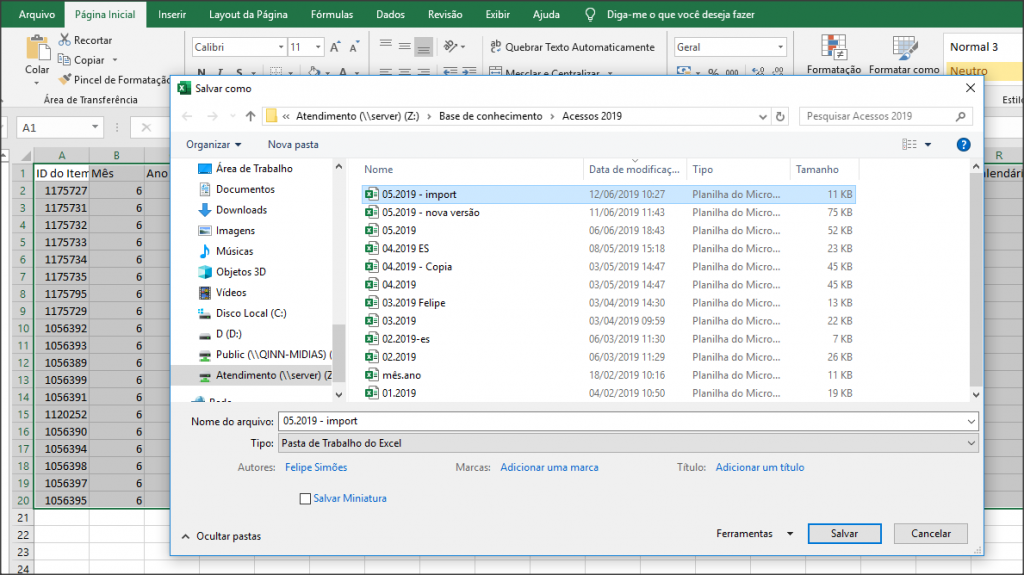1024x575 pixels.
Task: Click the Copiar icon in ribbon
Action: 64,59
